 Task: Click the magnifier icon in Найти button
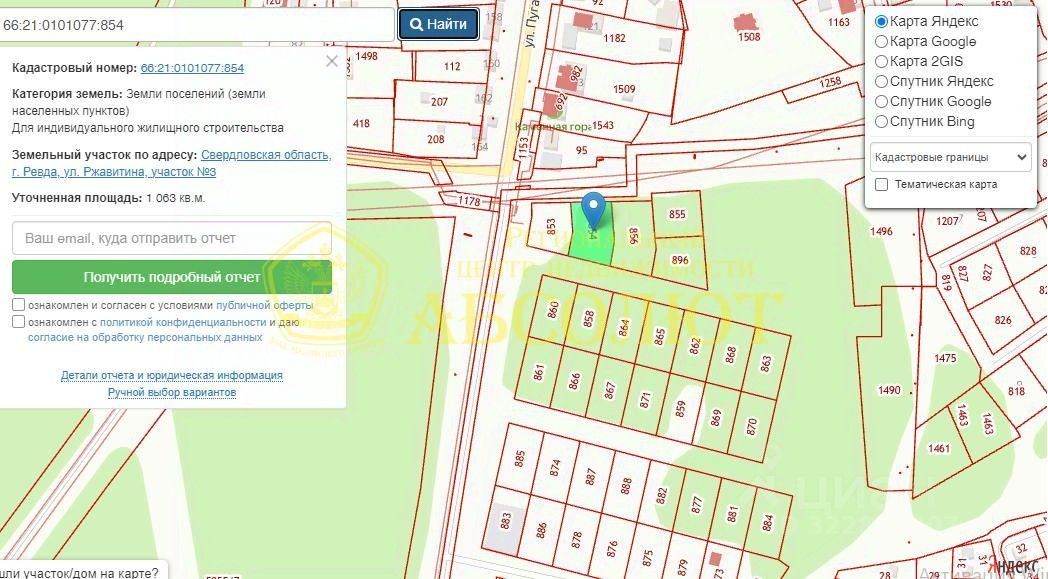point(416,25)
